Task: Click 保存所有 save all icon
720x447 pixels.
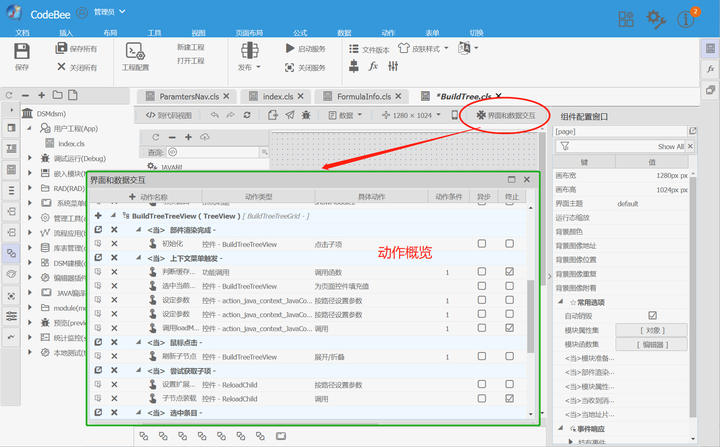Action: (x=61, y=48)
